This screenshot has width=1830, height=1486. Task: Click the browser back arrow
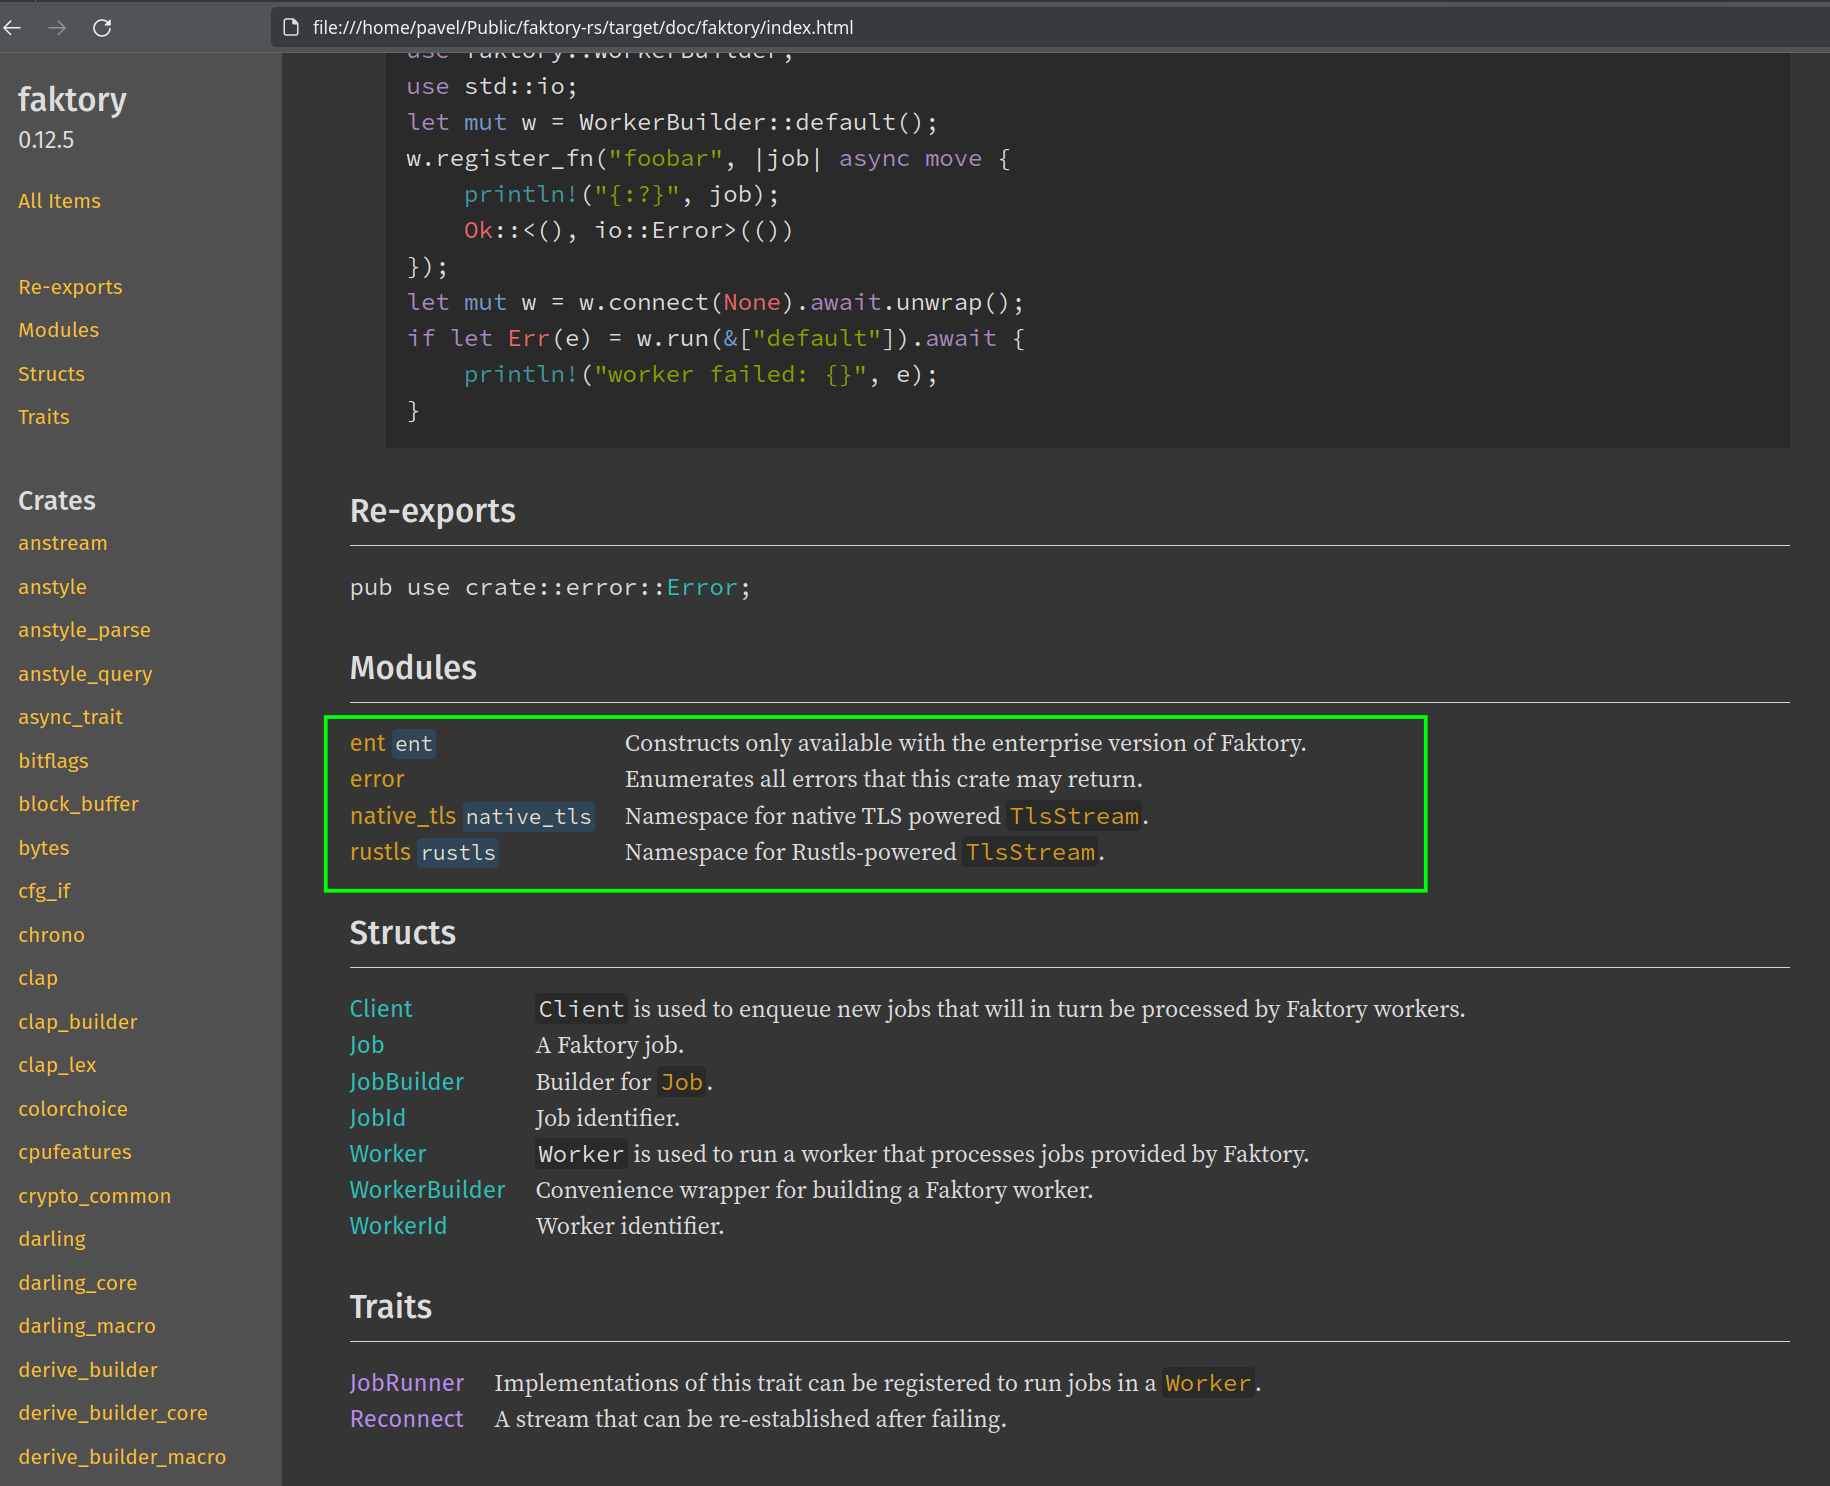13,28
